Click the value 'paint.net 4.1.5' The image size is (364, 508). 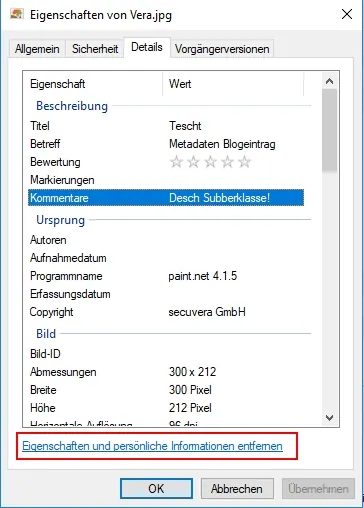coord(203,276)
